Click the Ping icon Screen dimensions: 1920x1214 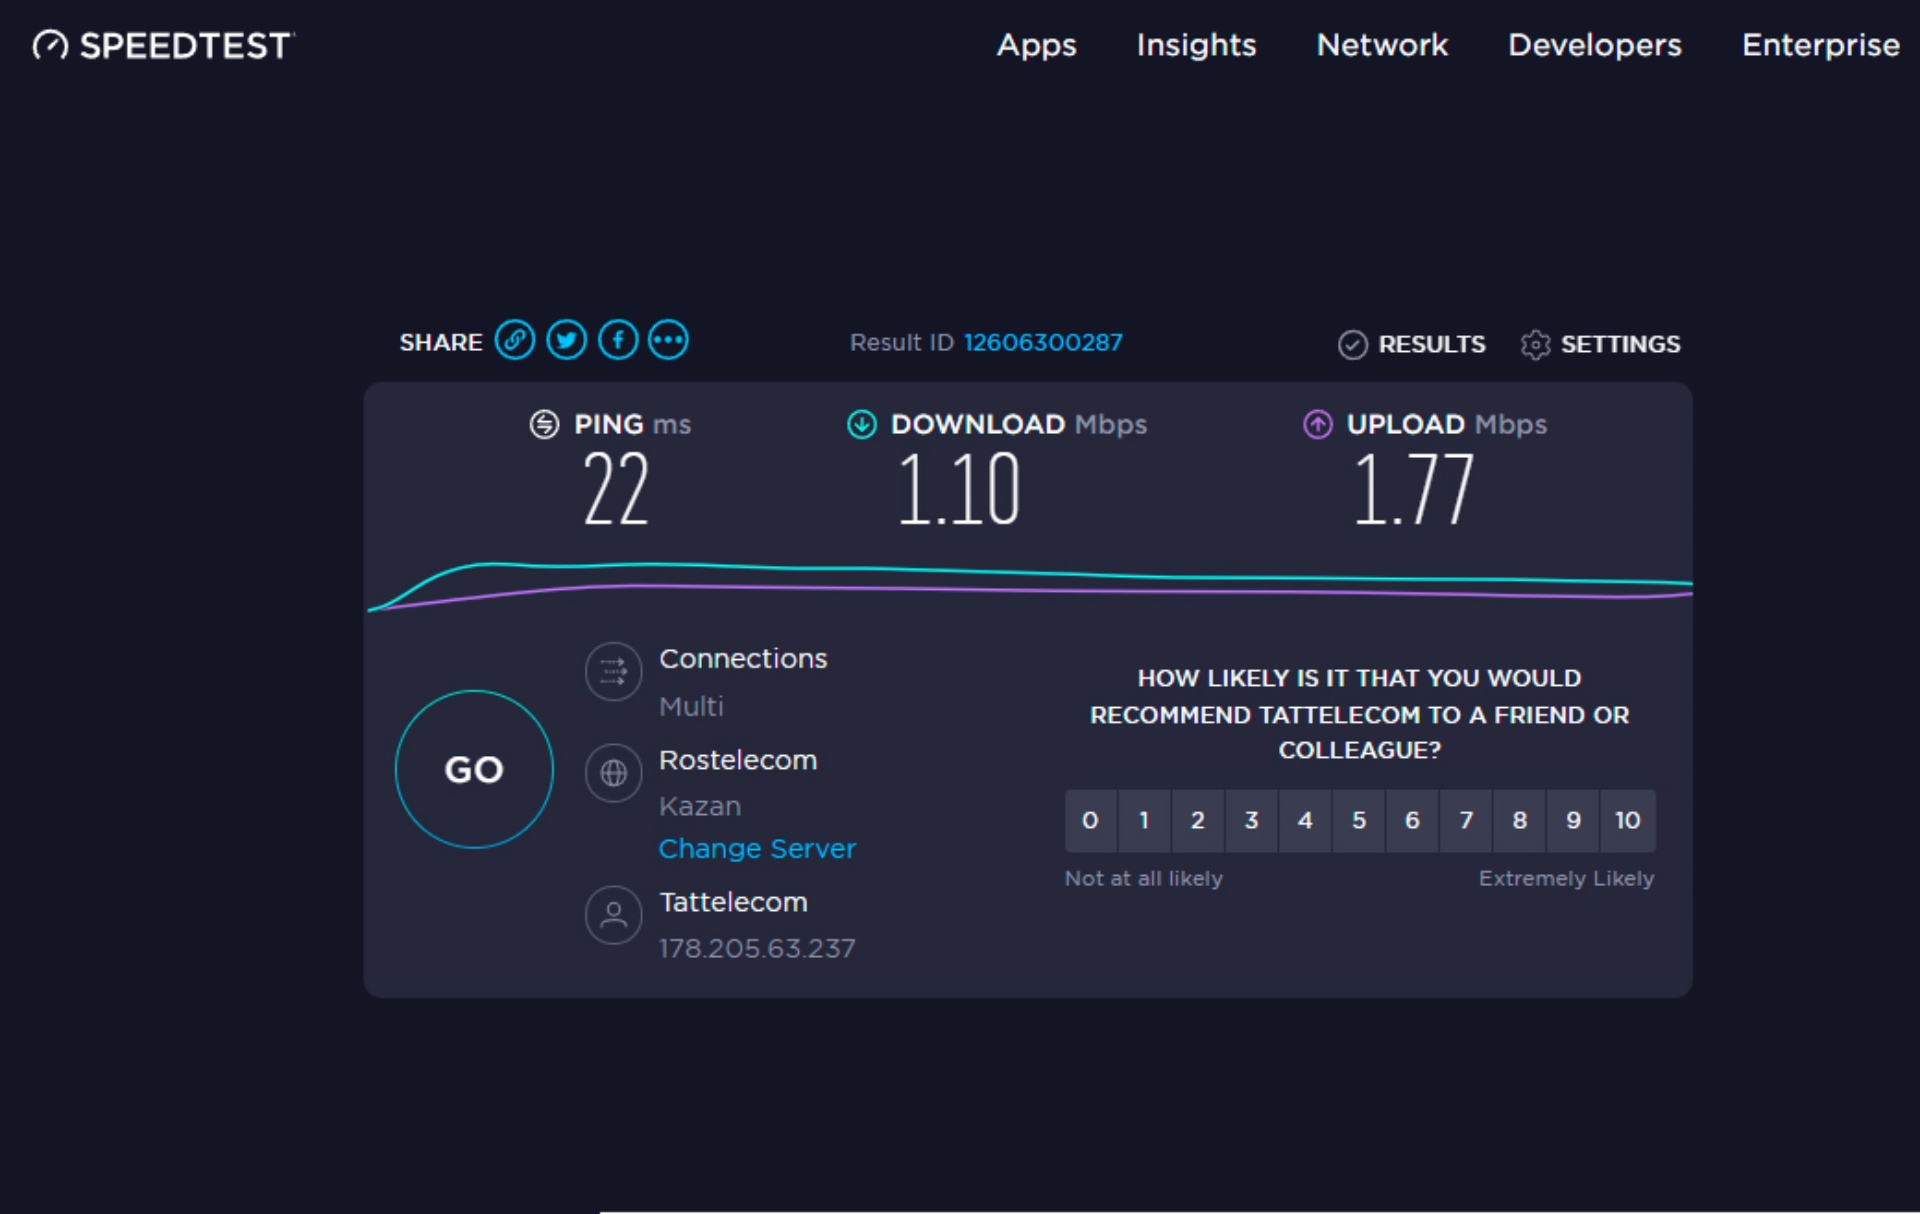click(x=544, y=424)
